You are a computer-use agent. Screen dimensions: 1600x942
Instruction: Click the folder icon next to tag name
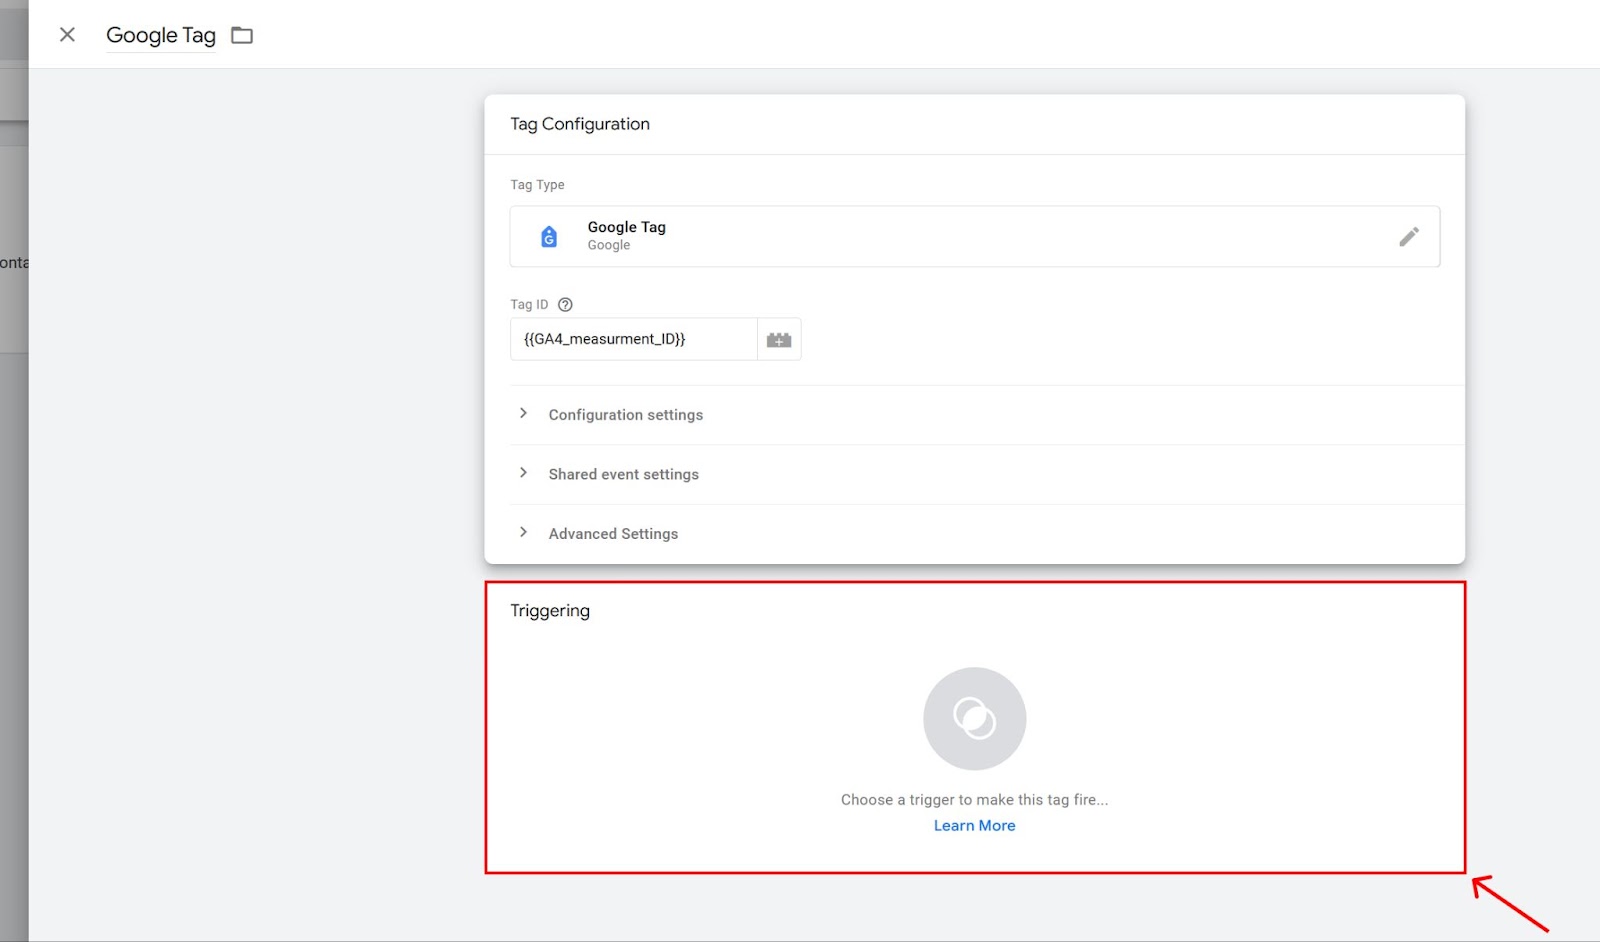tap(242, 35)
